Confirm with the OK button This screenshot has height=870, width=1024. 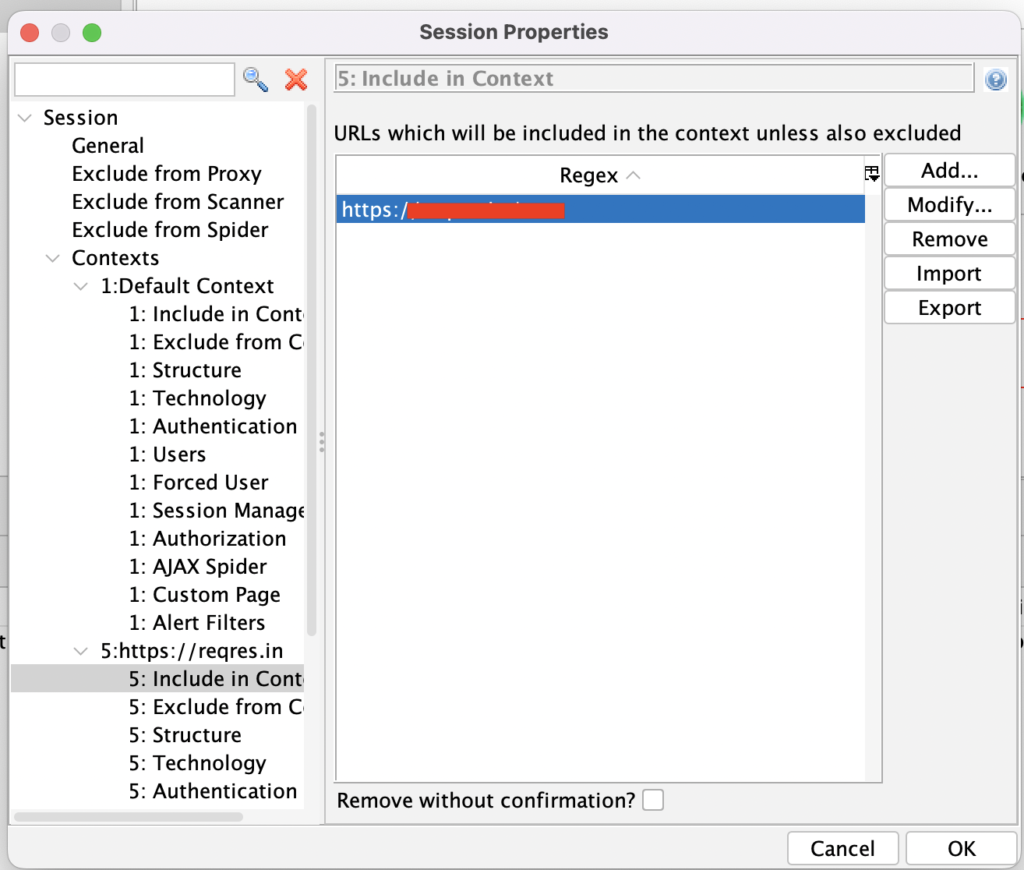coord(961,848)
